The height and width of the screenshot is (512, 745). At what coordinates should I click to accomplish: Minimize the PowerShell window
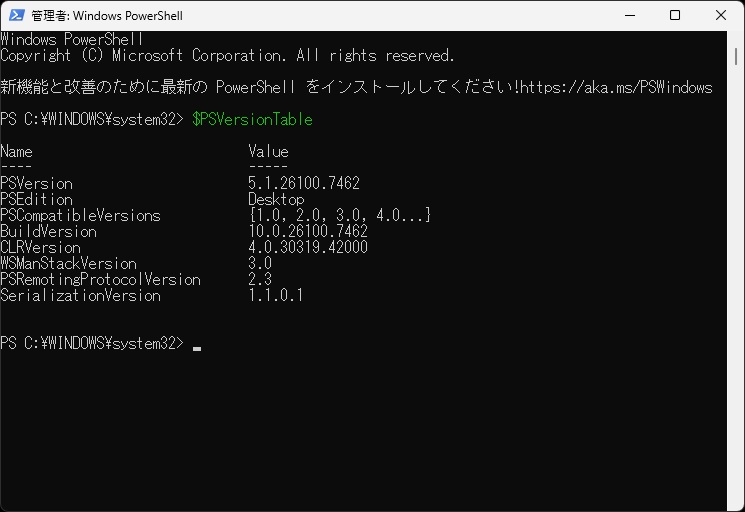[x=629, y=16]
